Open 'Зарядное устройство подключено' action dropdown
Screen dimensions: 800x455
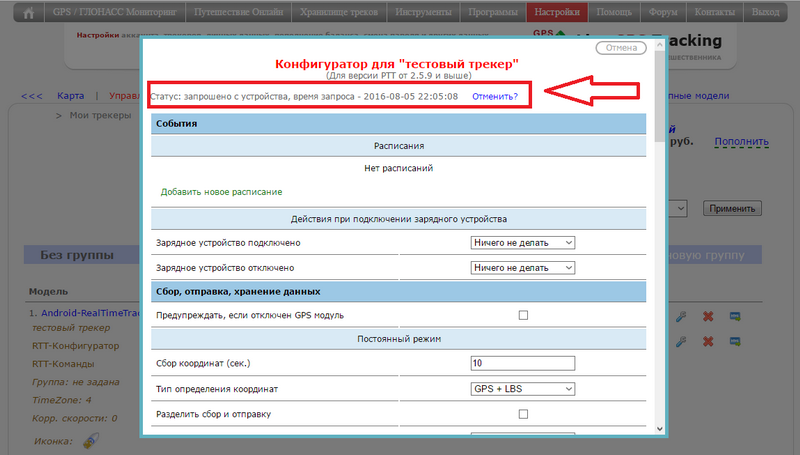(523, 243)
